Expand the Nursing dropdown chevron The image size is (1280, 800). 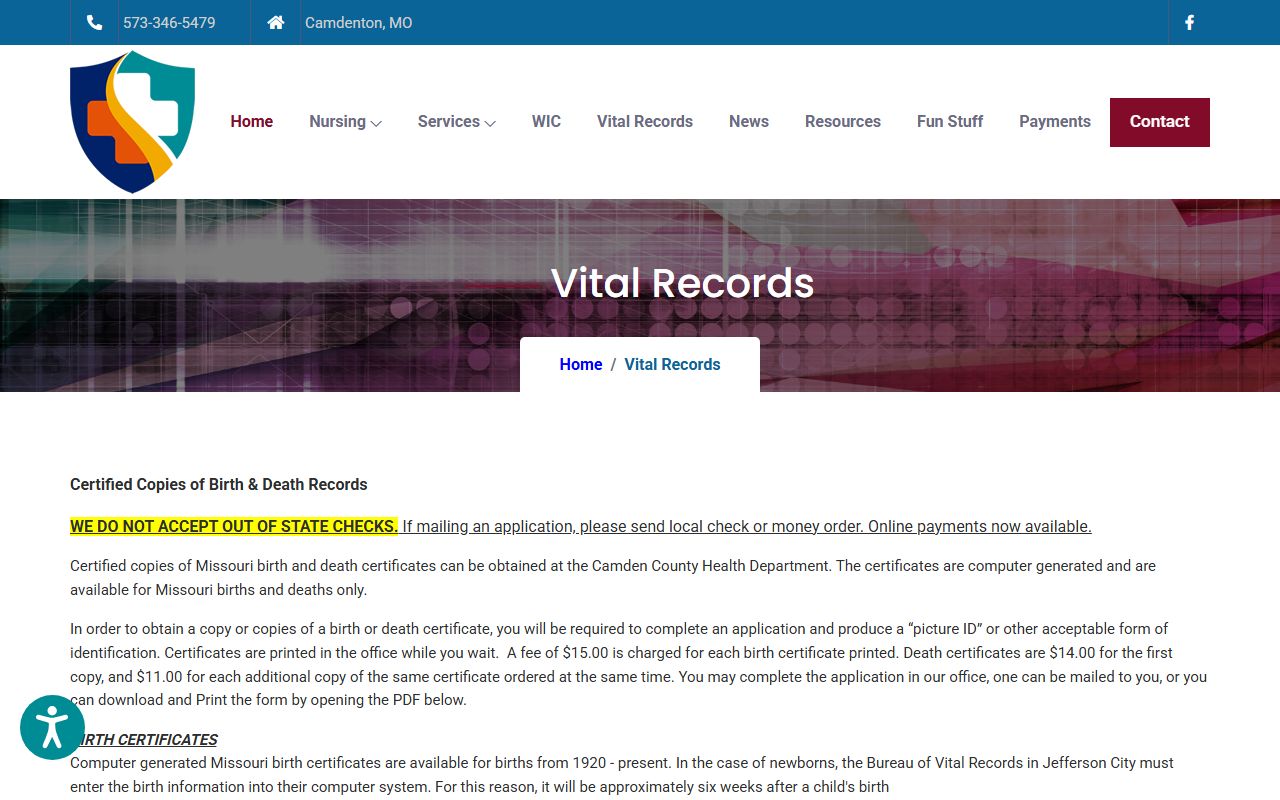(x=376, y=123)
